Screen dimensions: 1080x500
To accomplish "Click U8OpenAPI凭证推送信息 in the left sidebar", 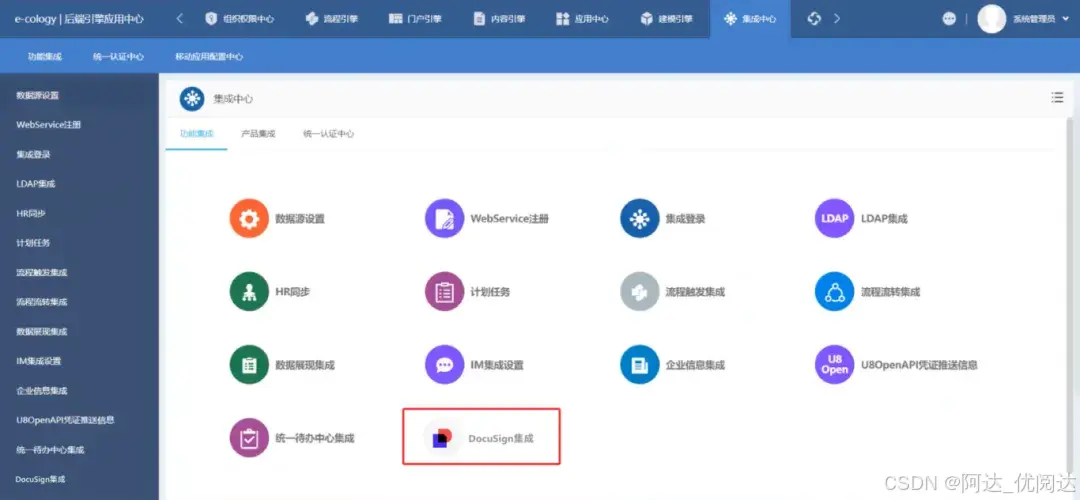I will 65,420.
